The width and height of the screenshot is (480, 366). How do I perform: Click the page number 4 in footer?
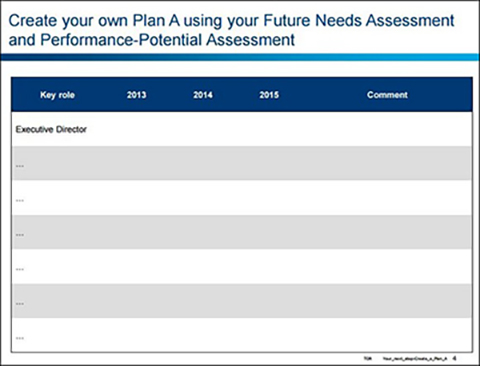point(455,359)
